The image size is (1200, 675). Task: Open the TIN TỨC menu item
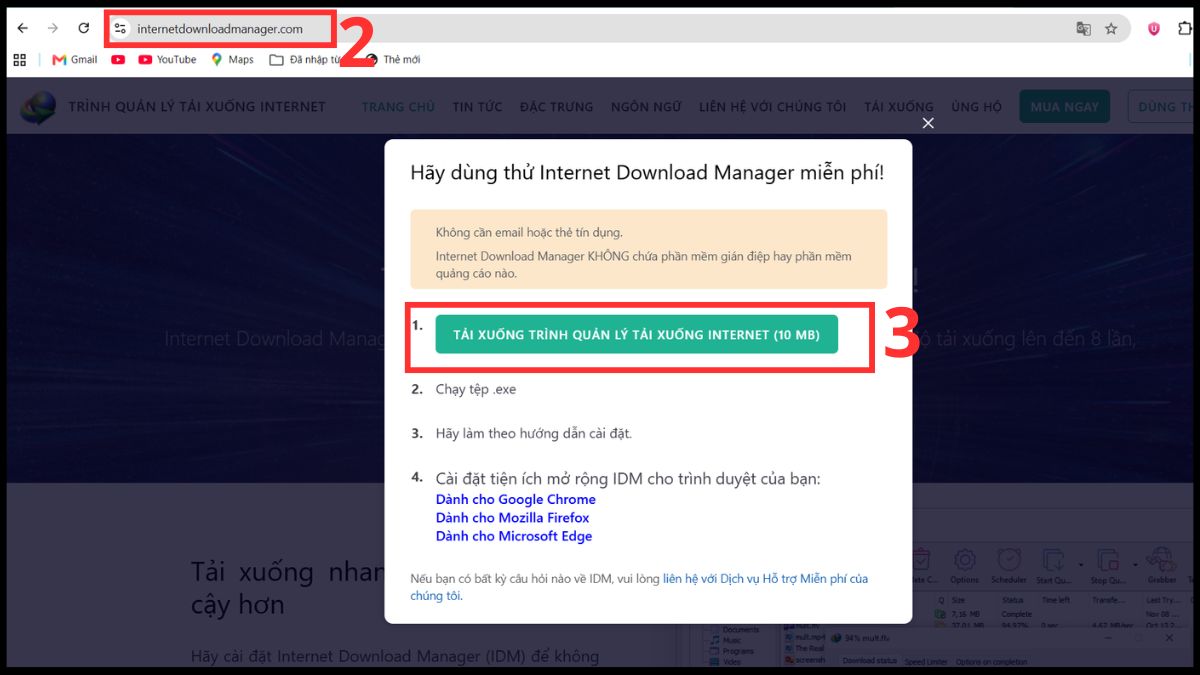pyautogui.click(x=477, y=107)
